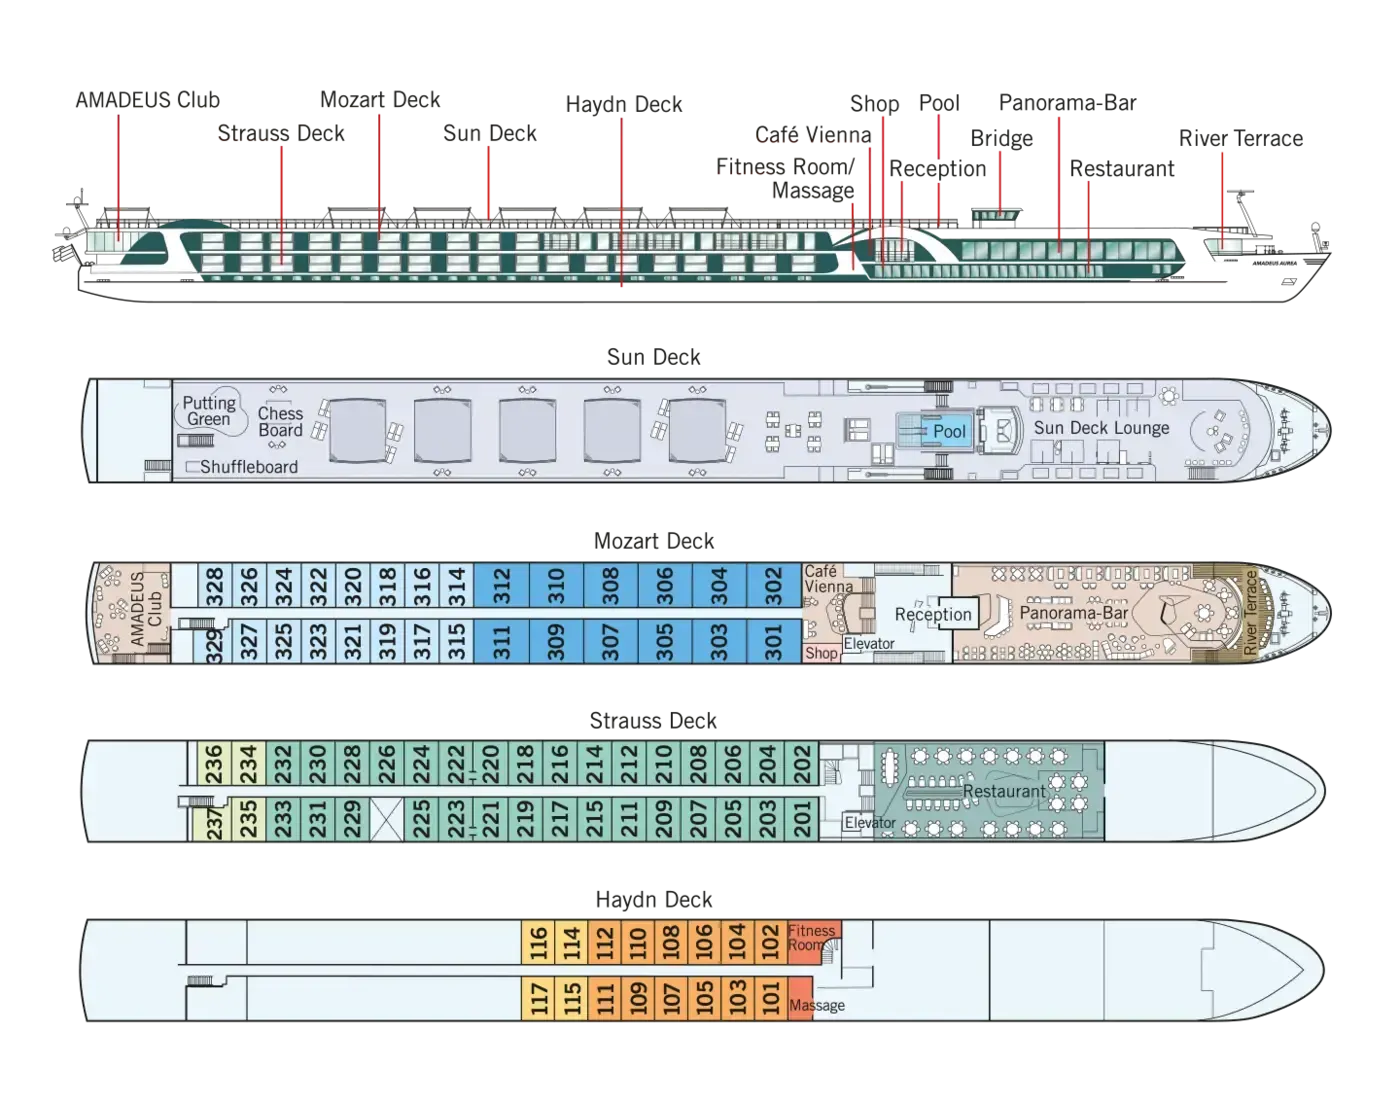The image size is (1400, 1104).
Task: Select cabin 116 on the Haydn Deck
Action: click(538, 943)
